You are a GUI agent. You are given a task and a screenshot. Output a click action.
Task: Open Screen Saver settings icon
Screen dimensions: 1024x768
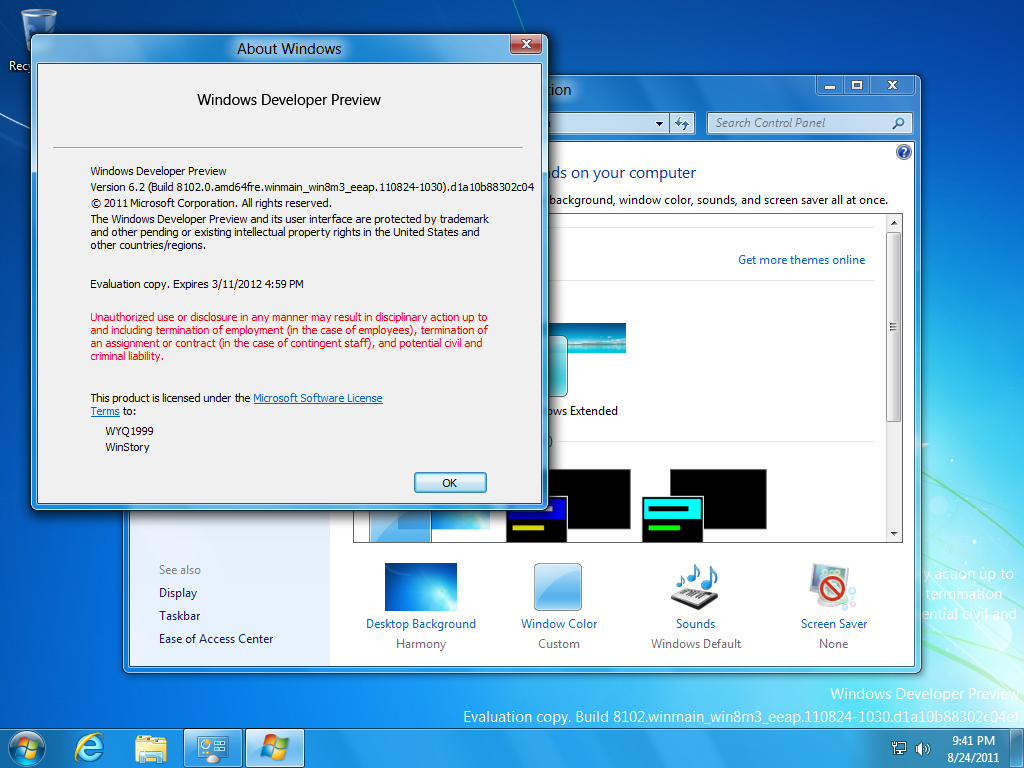pos(833,587)
